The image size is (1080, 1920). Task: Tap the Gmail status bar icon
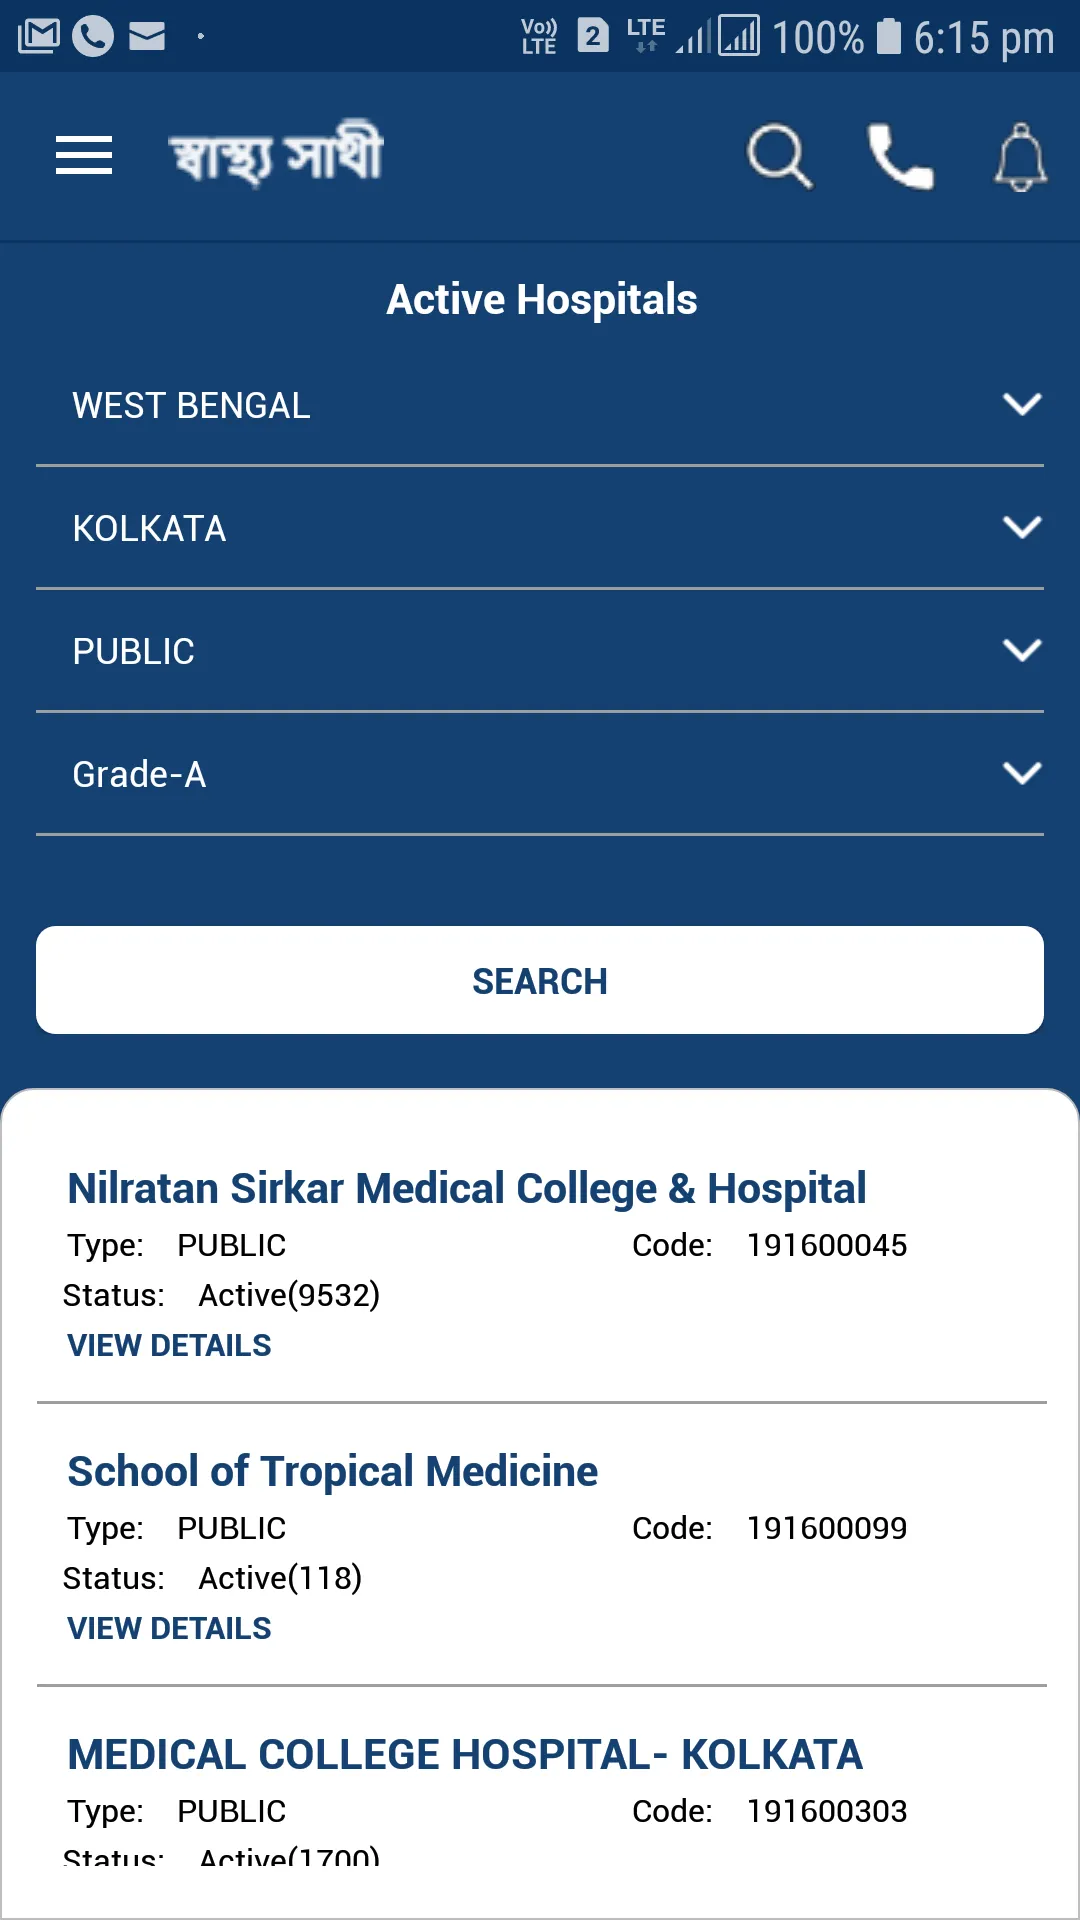(x=39, y=37)
